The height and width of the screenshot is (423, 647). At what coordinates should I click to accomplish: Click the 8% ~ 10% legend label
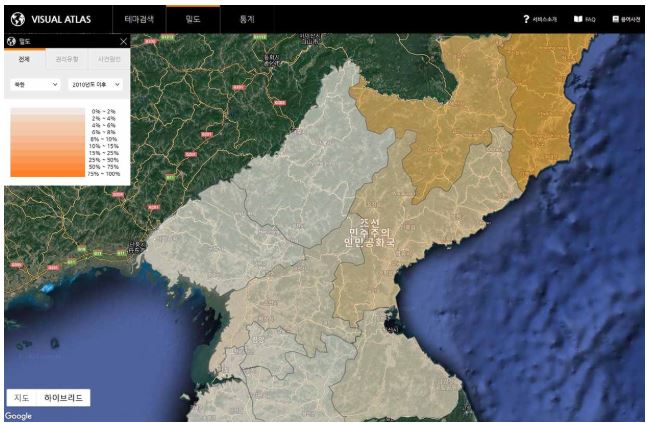(104, 139)
